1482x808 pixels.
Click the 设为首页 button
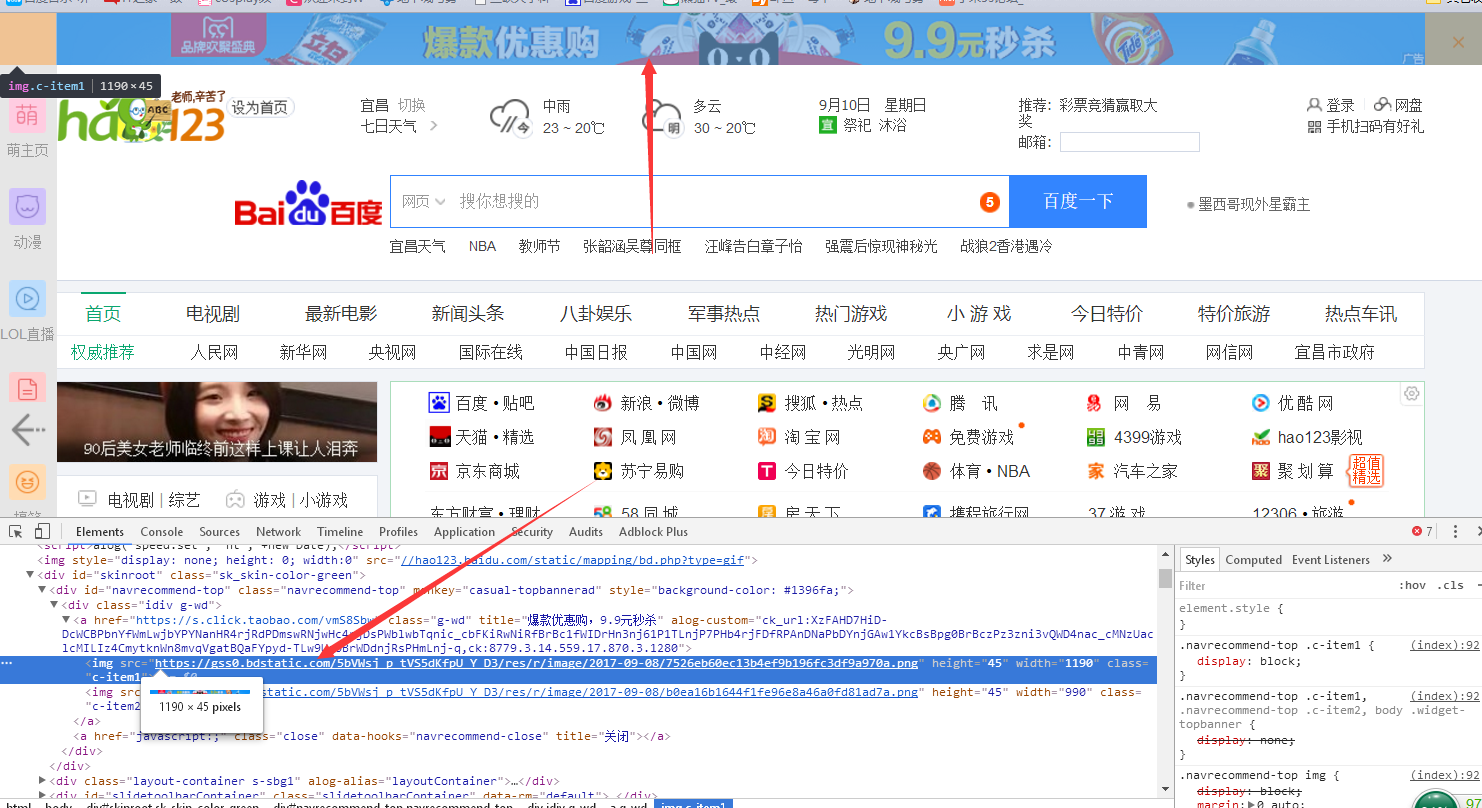tap(260, 107)
